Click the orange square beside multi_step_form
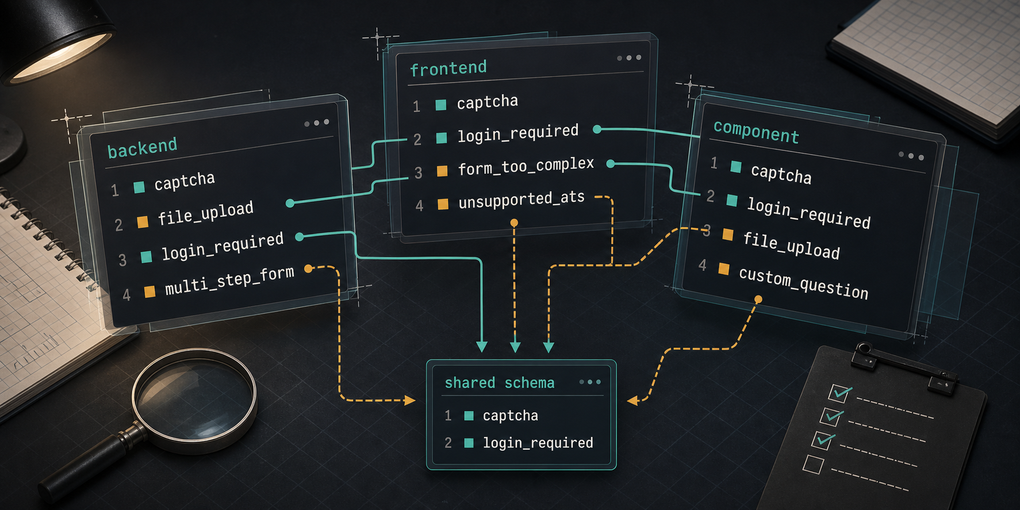The height and width of the screenshot is (510, 1020). click(x=150, y=291)
